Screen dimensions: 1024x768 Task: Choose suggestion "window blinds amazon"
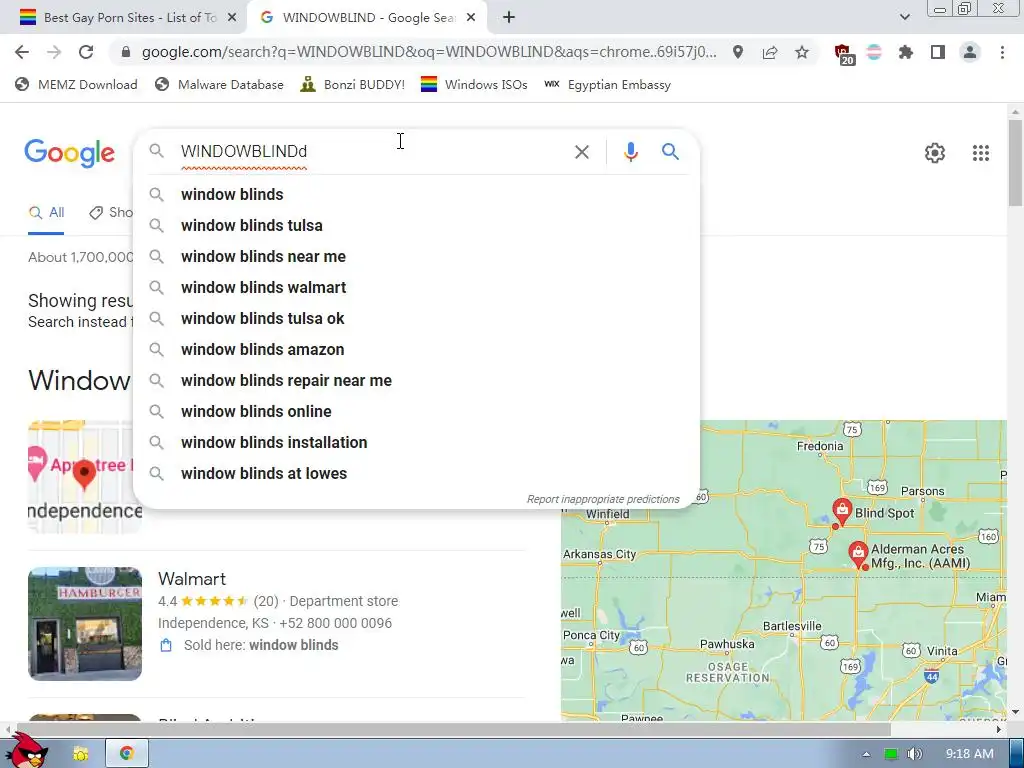416,349
